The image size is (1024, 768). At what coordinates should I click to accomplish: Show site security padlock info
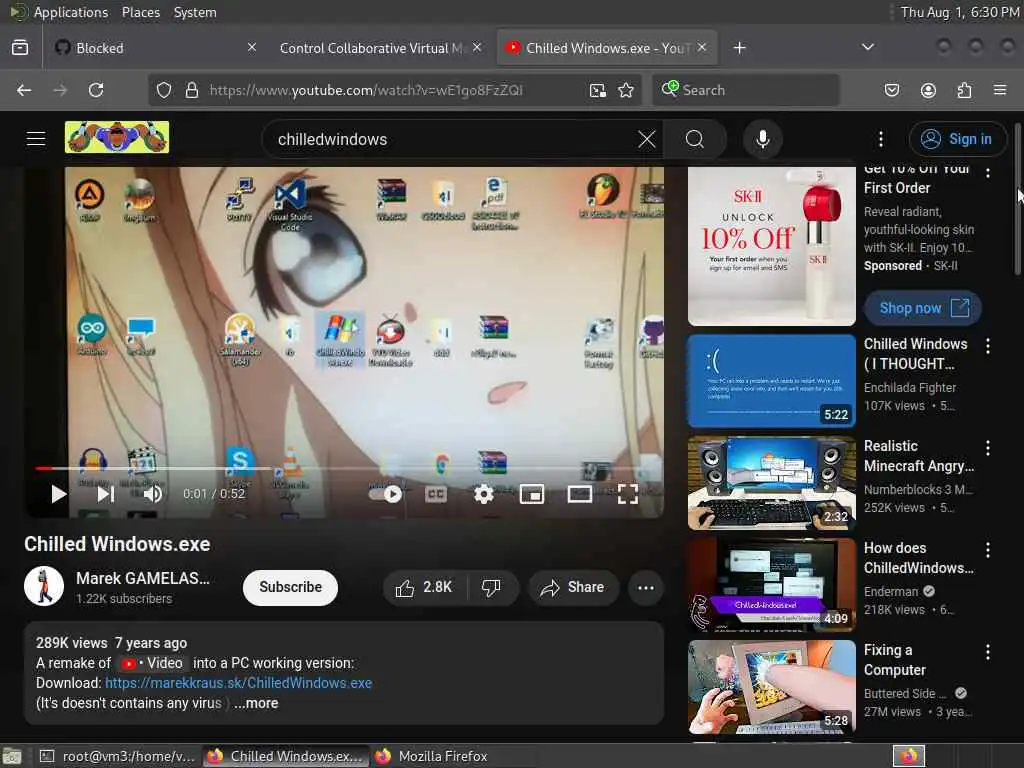point(191,90)
